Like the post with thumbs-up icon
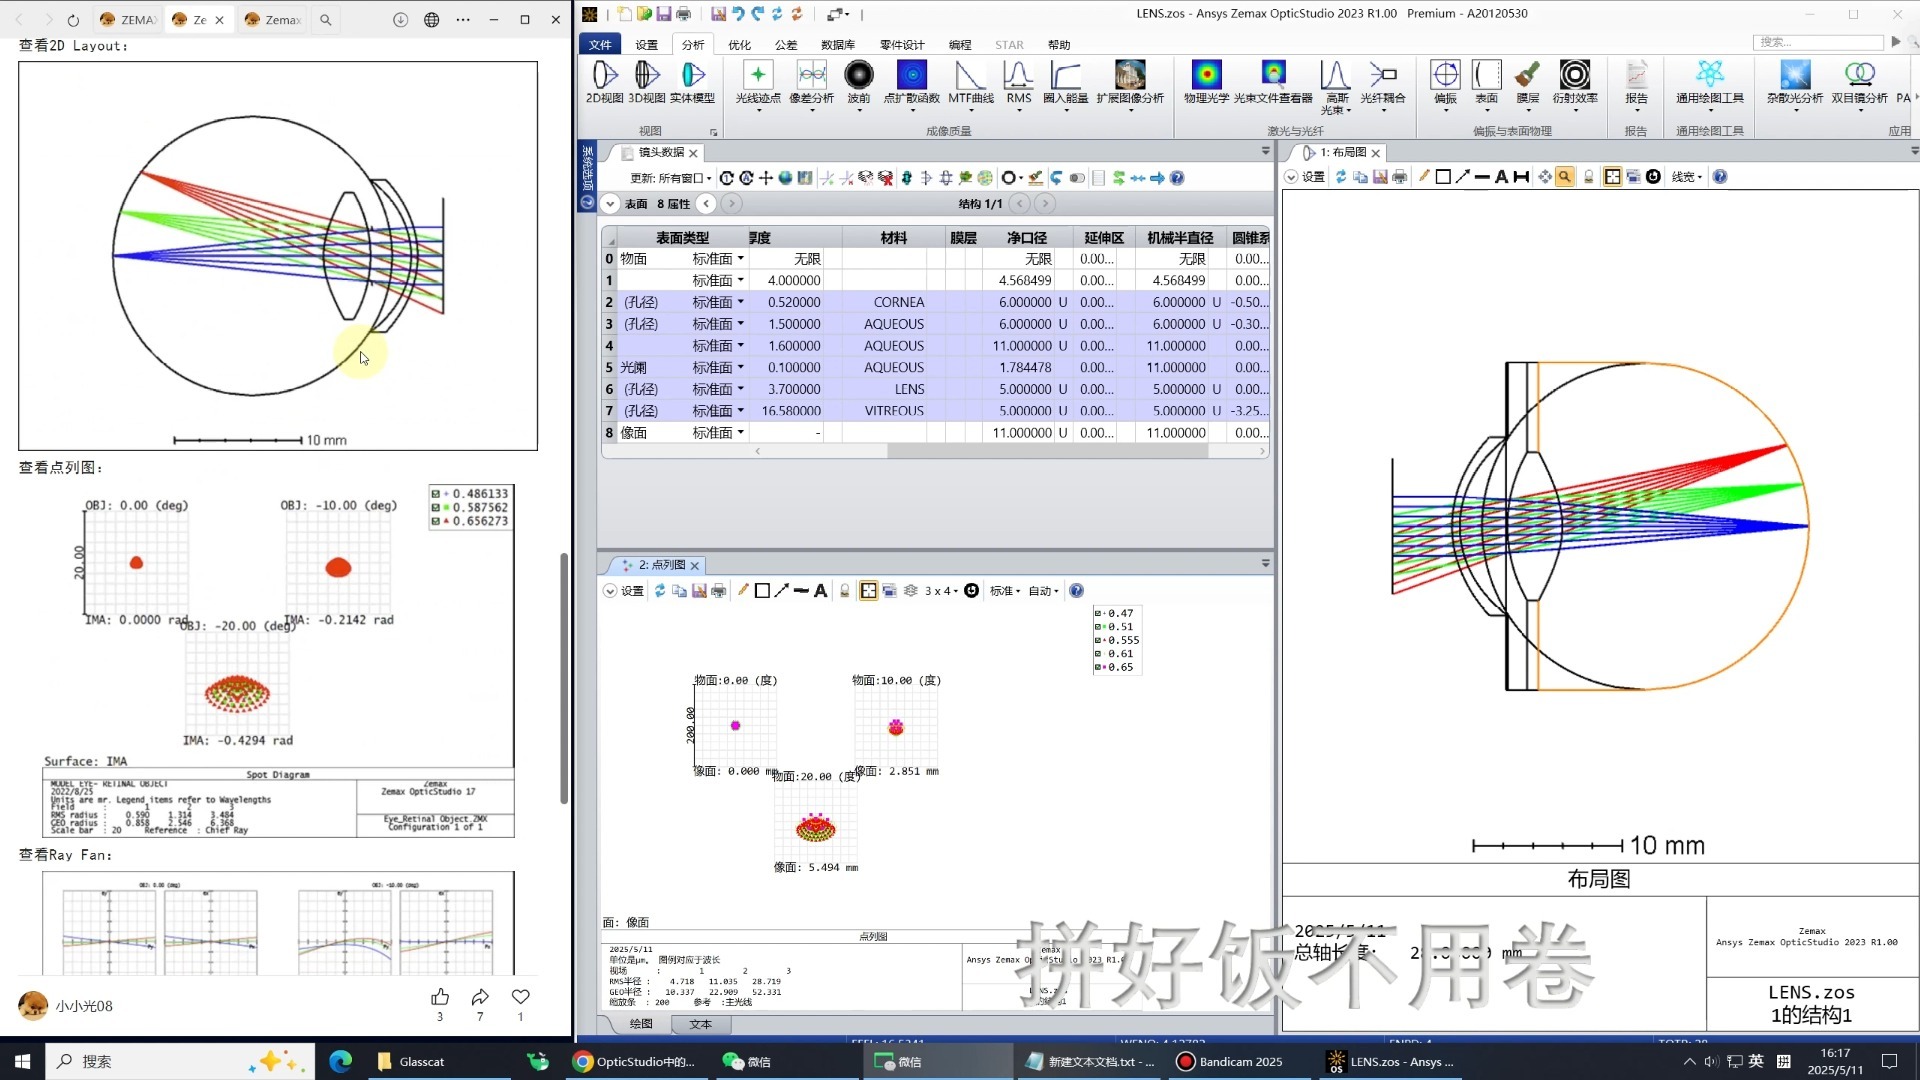This screenshot has height=1080, width=1920. click(x=440, y=997)
